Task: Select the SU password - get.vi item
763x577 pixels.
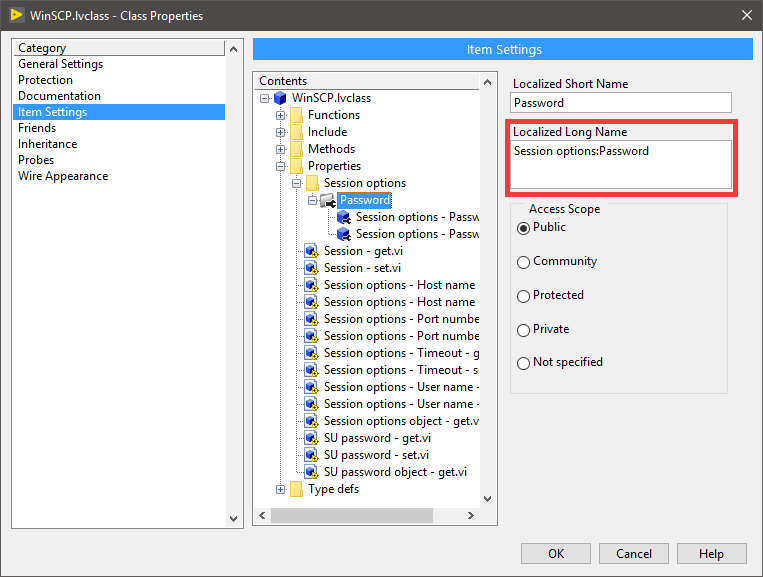Action: (377, 438)
